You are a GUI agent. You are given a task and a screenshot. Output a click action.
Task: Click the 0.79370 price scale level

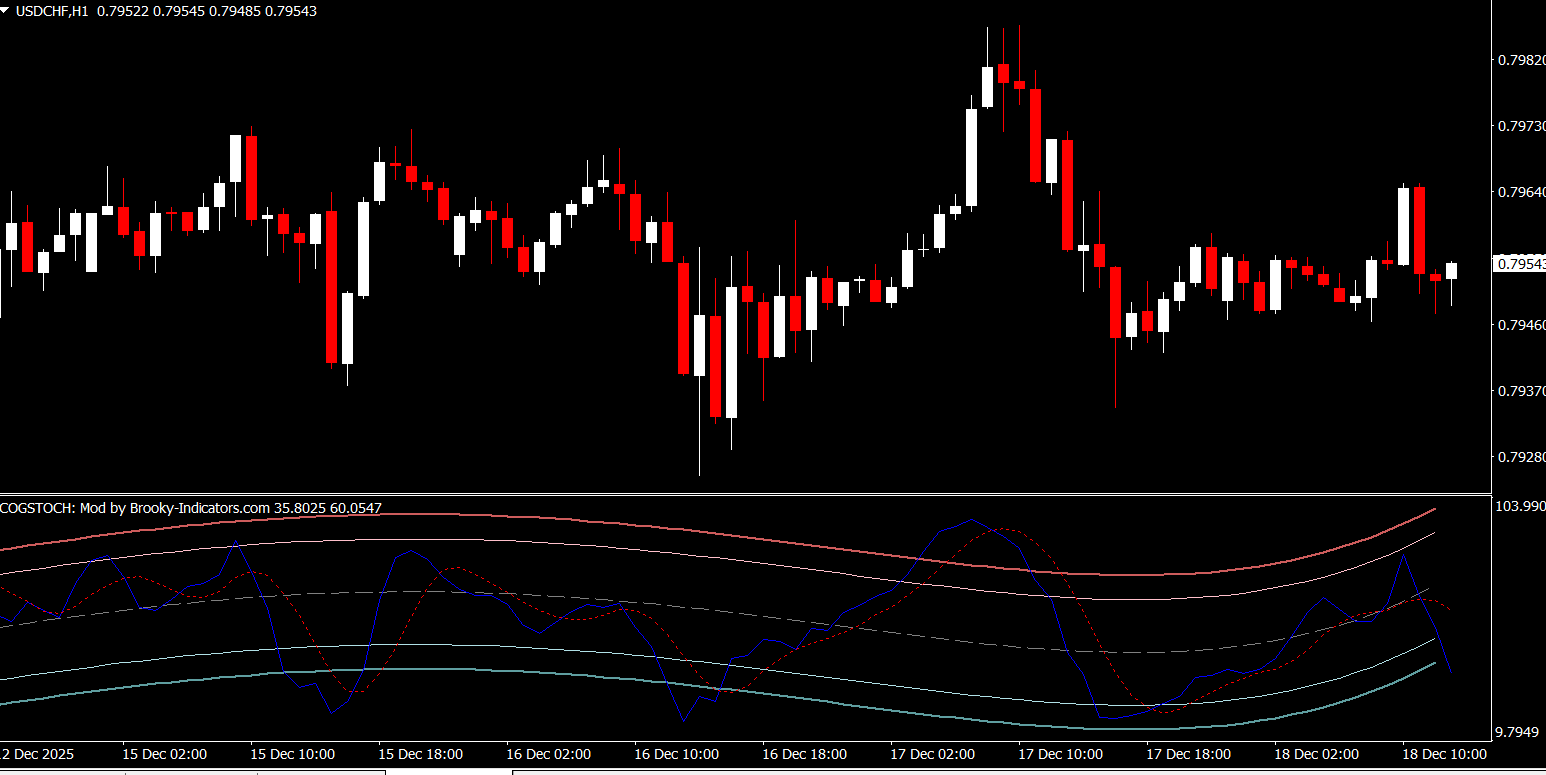[1520, 391]
